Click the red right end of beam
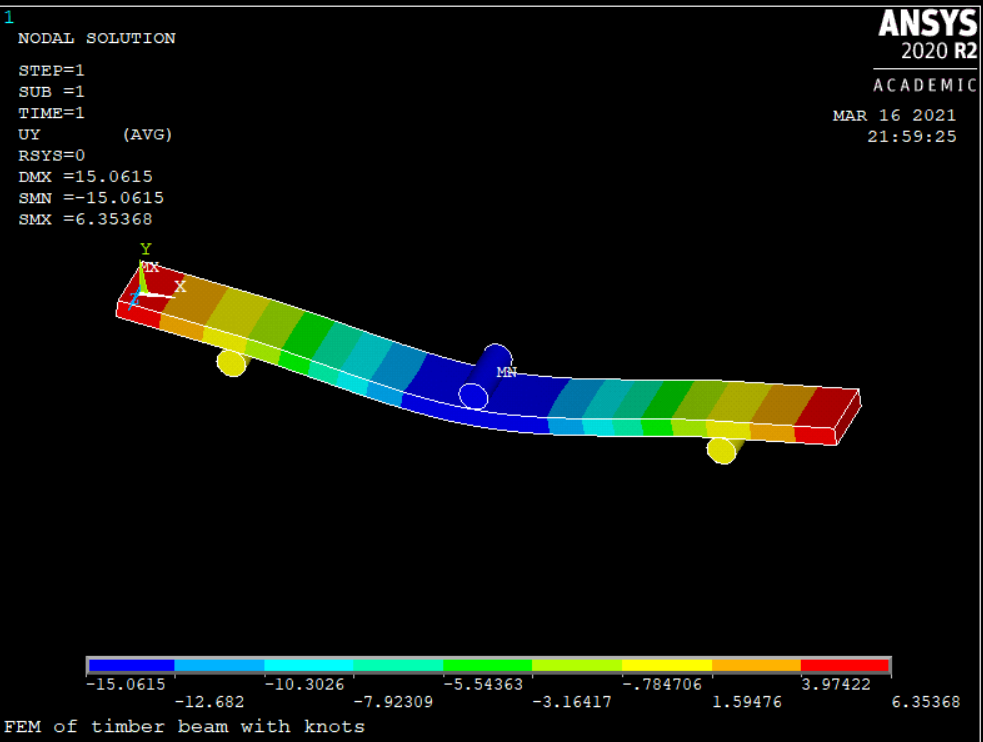 point(828,417)
